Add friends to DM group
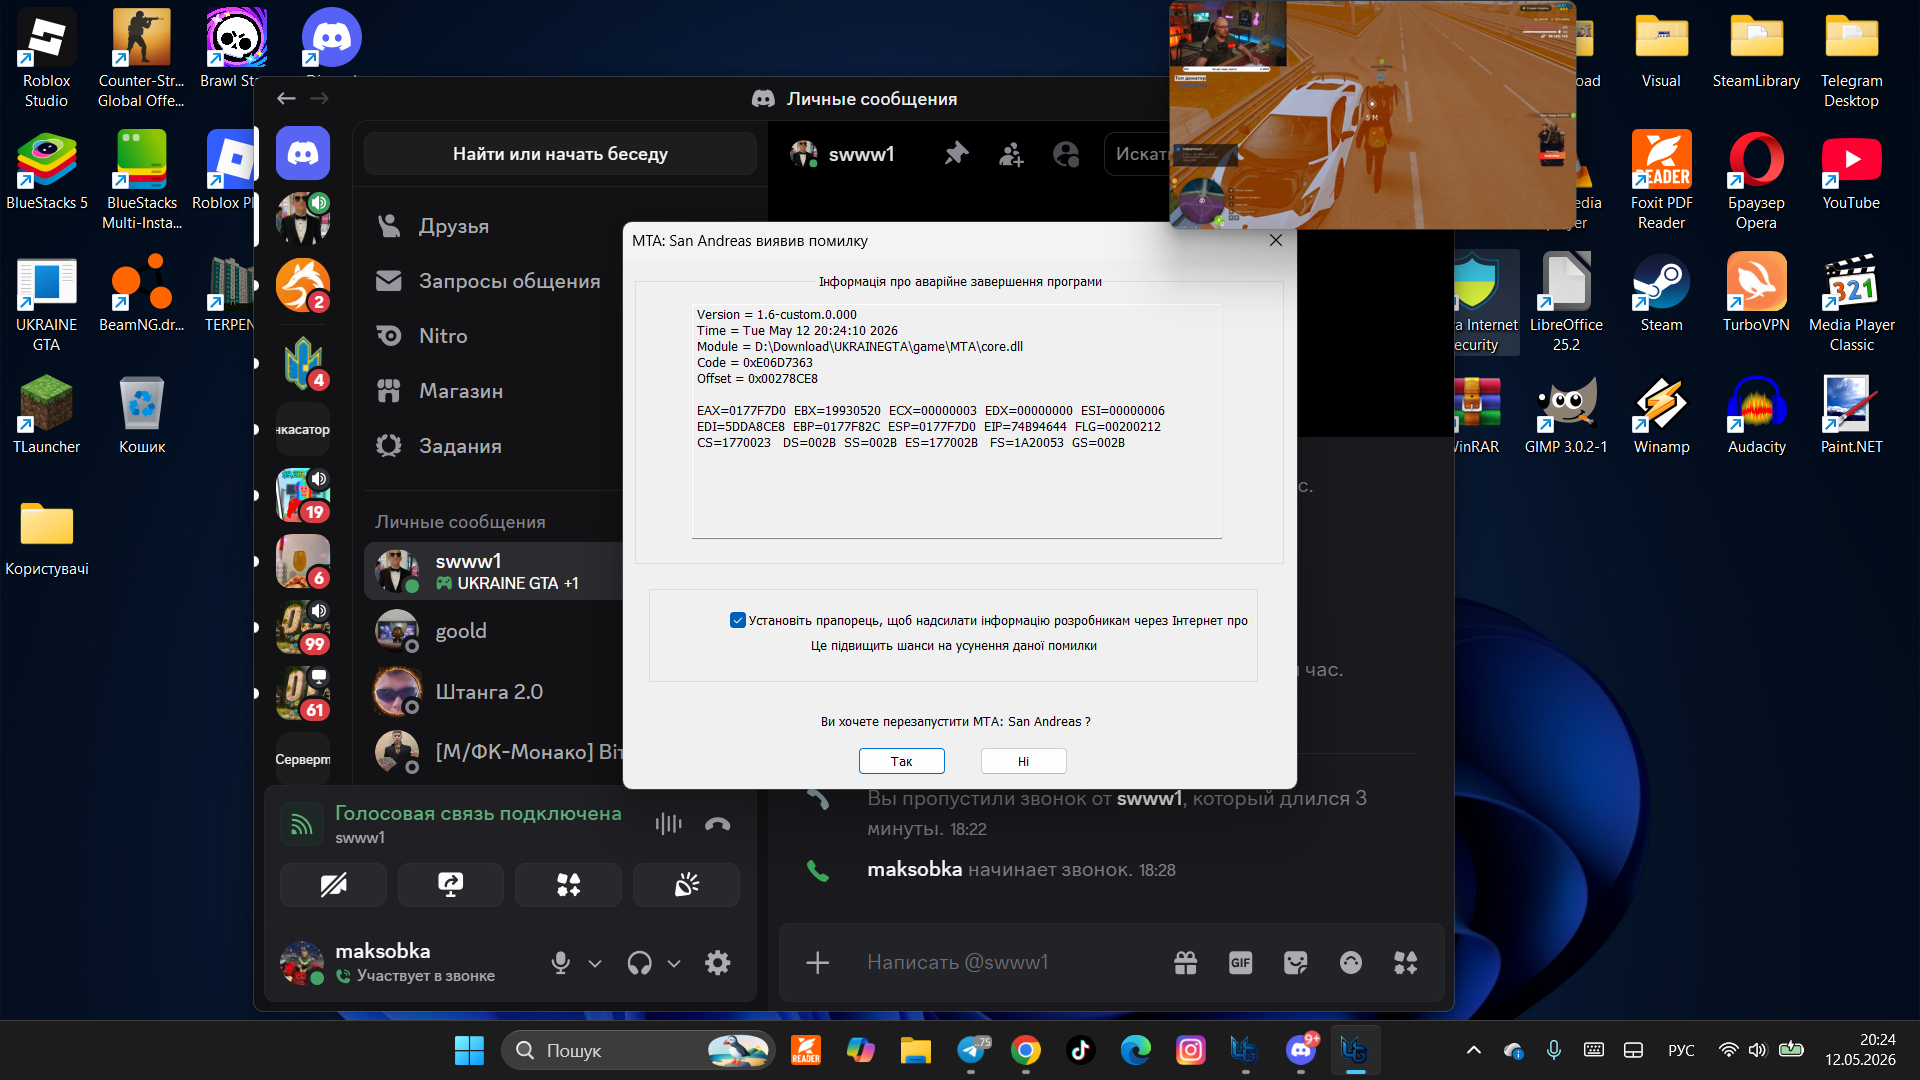1920x1080 pixels. (x=1011, y=154)
